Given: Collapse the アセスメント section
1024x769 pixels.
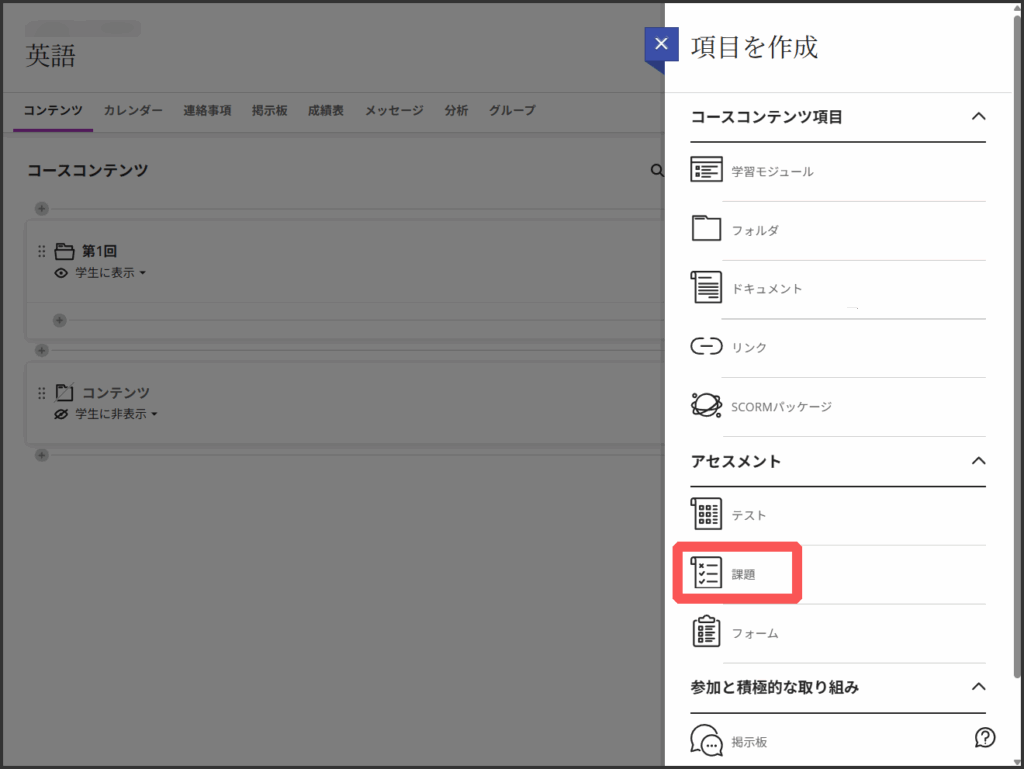Looking at the screenshot, I should (x=979, y=461).
